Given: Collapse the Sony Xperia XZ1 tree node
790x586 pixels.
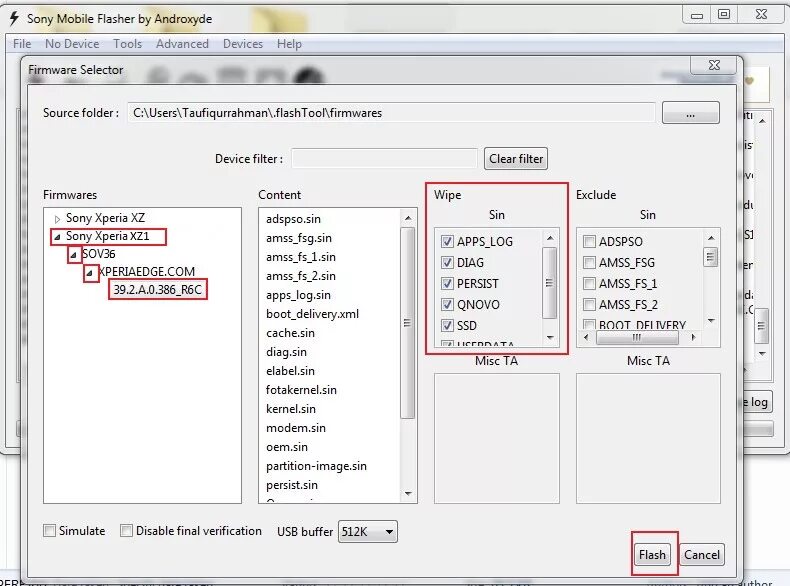Looking at the screenshot, I should [57, 236].
